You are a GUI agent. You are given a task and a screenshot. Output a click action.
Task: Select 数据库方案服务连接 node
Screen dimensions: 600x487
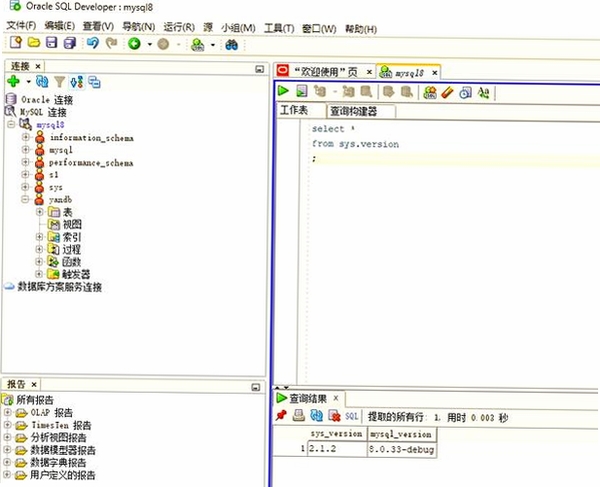tap(60, 287)
